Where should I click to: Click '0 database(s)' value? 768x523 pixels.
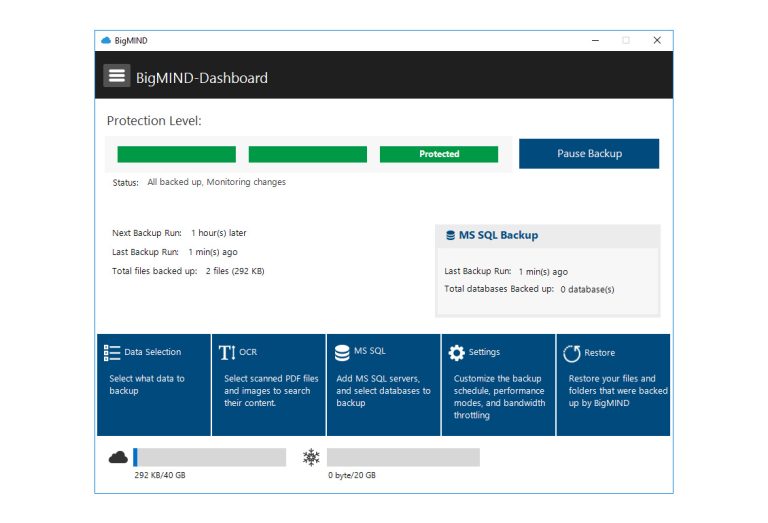(587, 289)
